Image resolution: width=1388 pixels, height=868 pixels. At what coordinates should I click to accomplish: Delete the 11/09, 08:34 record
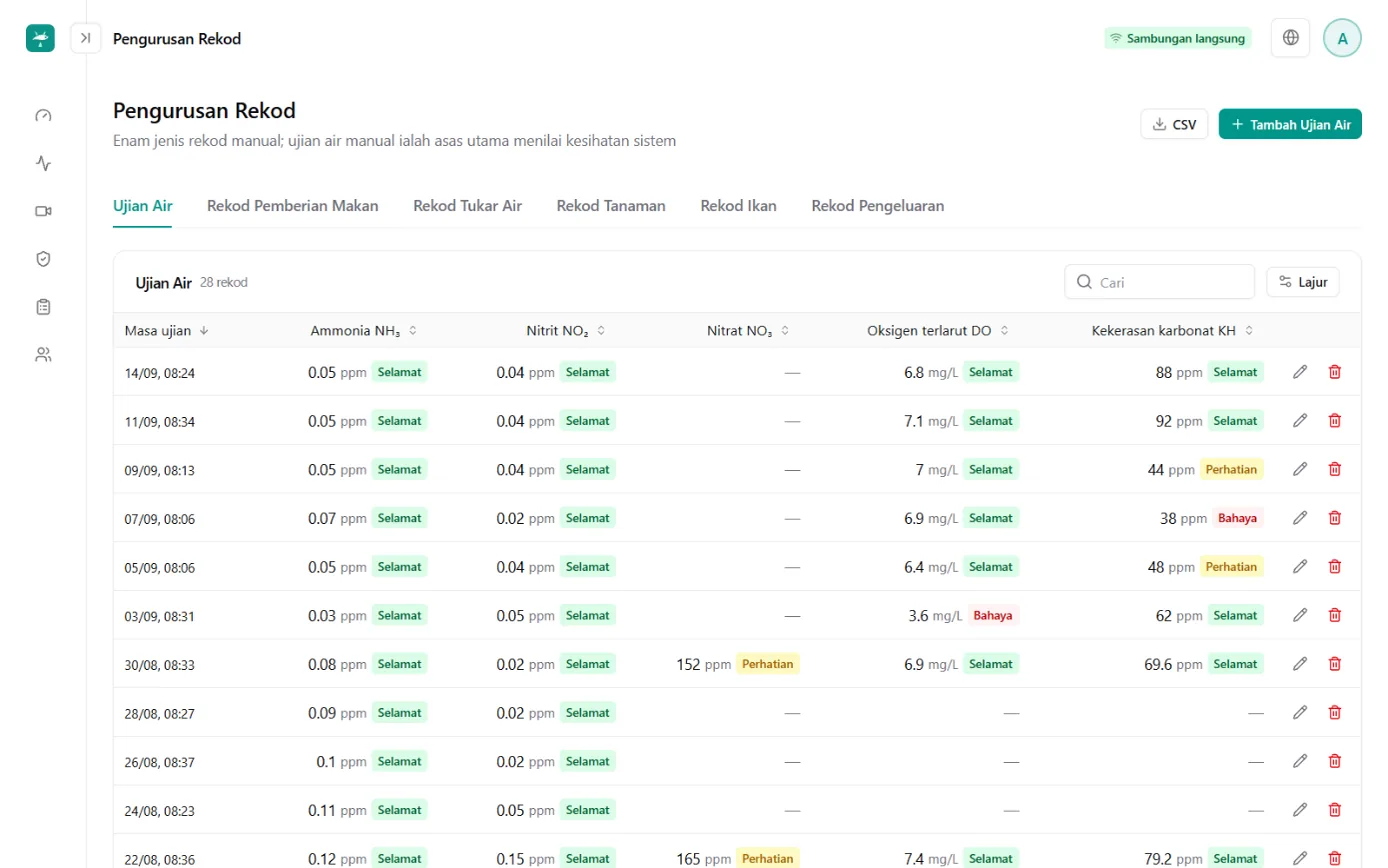(1334, 421)
